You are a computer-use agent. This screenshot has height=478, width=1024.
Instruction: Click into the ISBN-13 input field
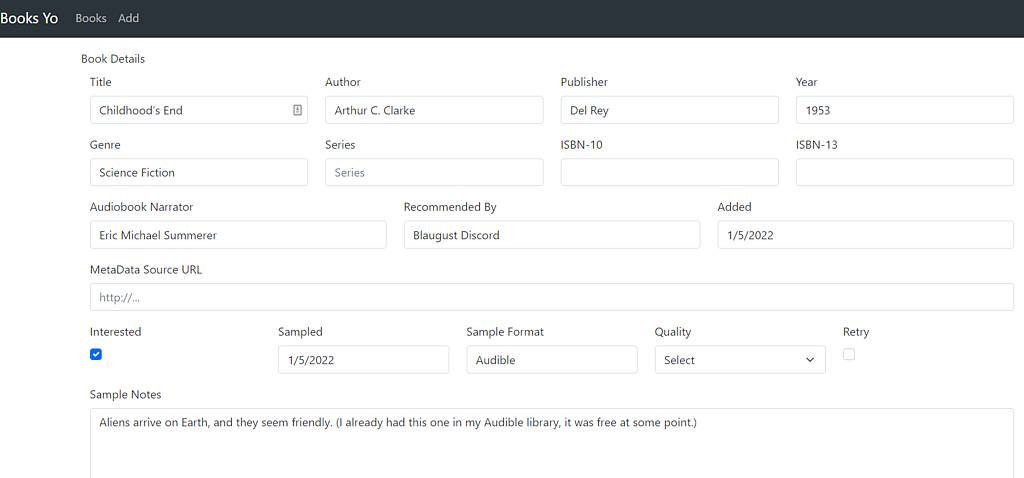click(904, 172)
